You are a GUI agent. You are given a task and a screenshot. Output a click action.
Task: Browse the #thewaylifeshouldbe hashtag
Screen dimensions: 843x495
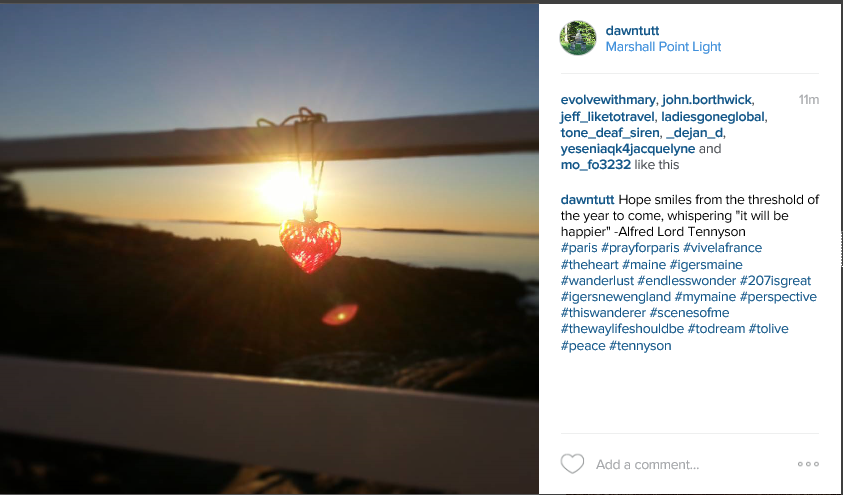(622, 329)
